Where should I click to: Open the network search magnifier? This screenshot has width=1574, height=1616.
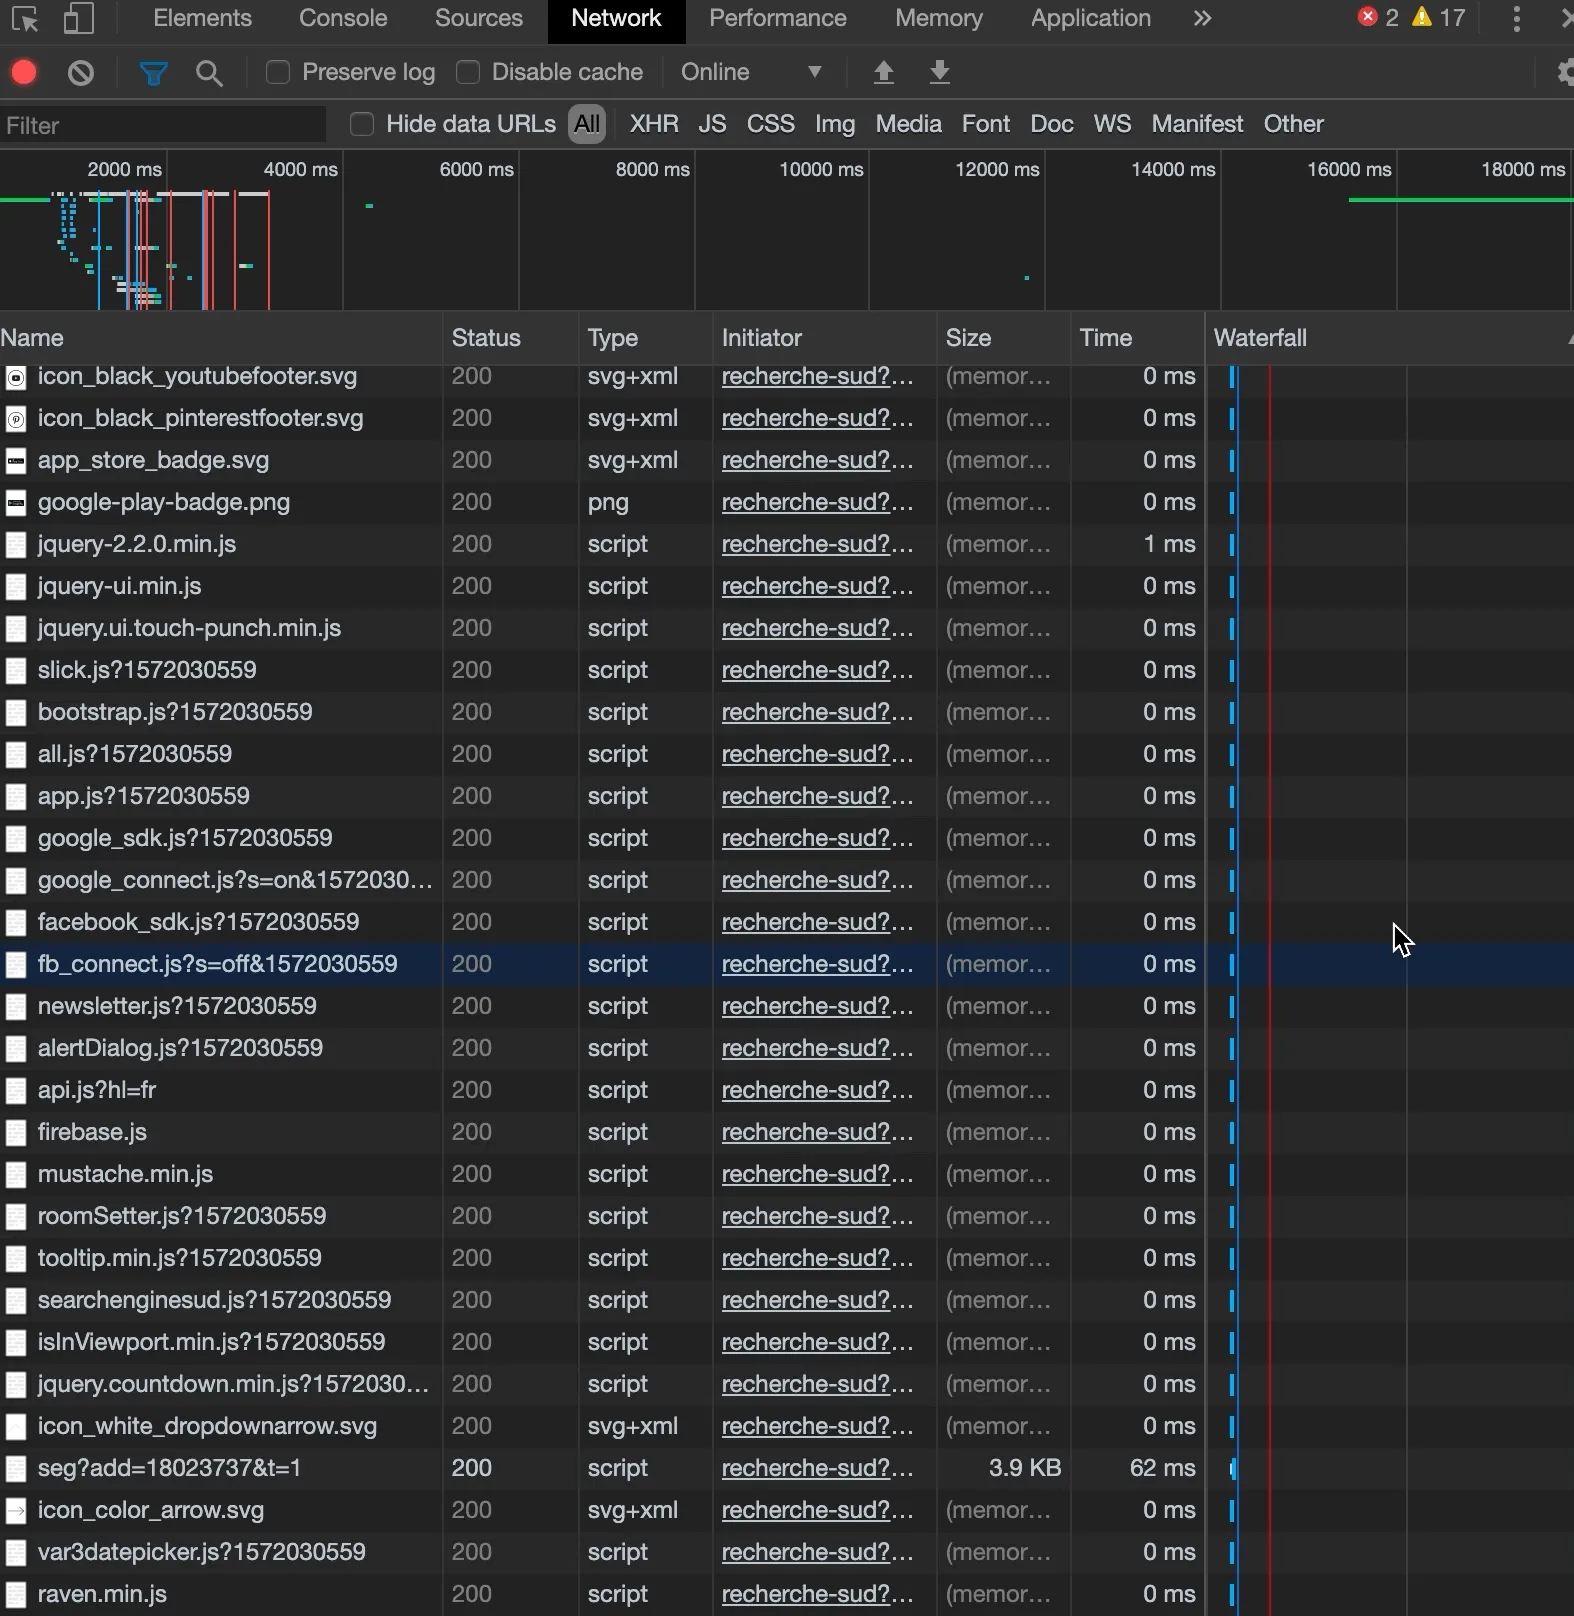209,72
